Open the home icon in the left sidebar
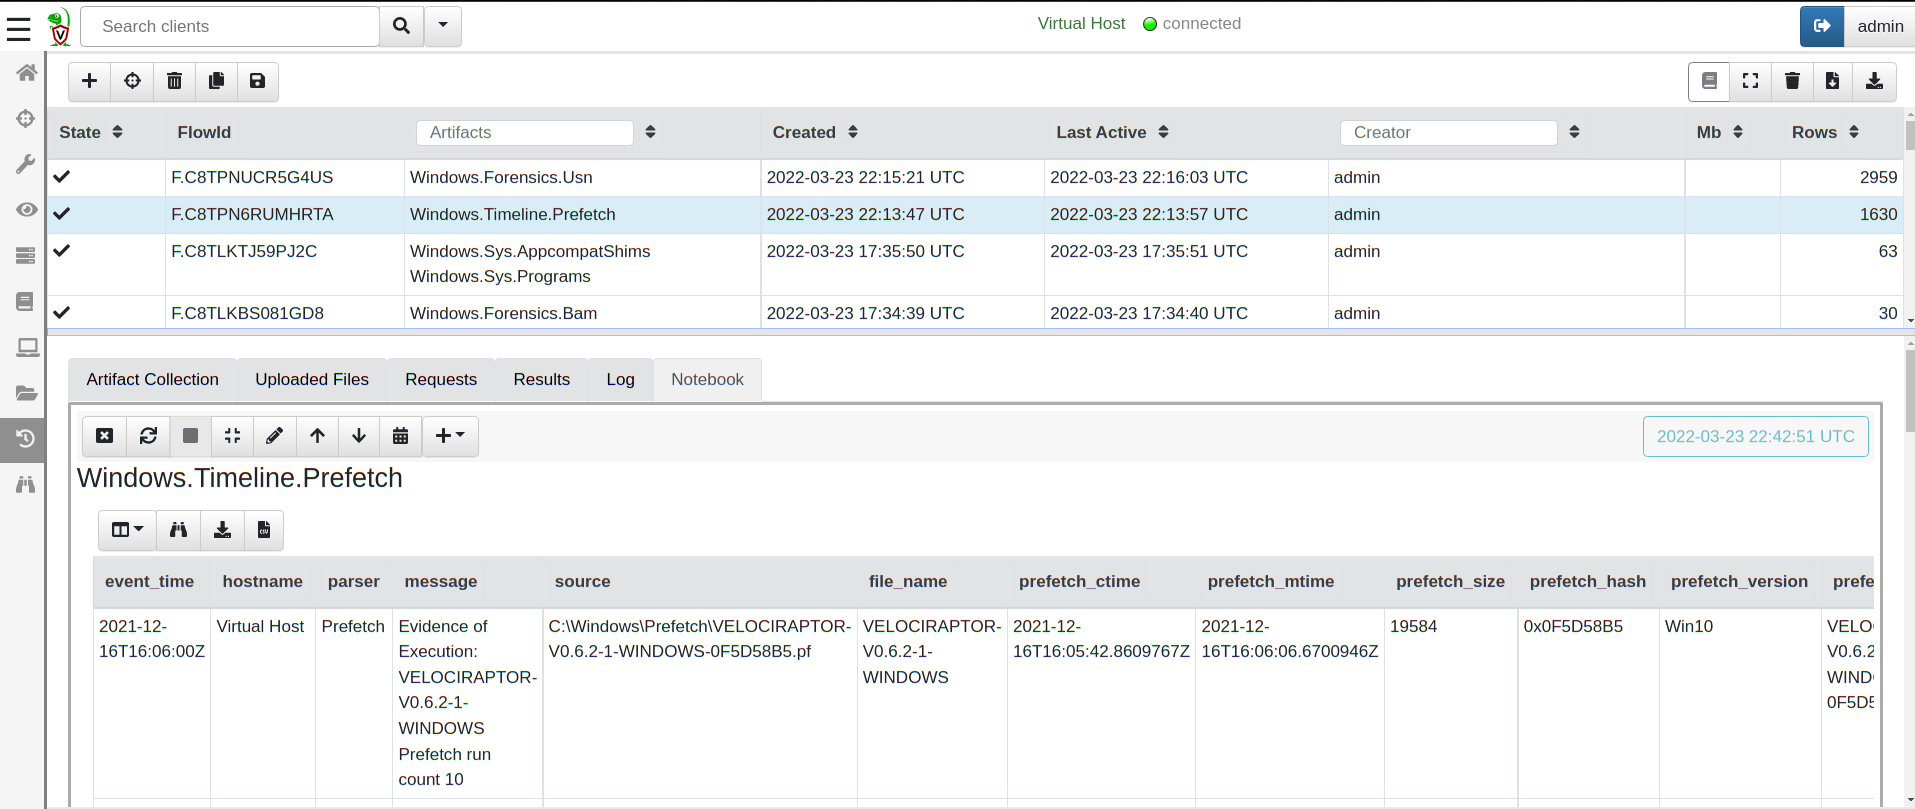 (x=26, y=72)
